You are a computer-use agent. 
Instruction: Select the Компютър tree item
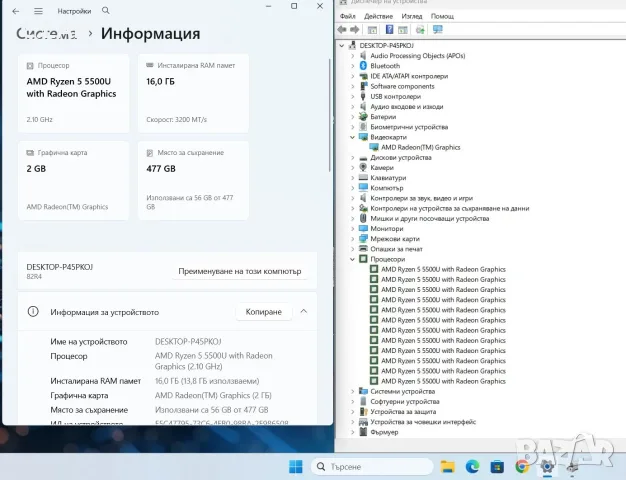pyautogui.click(x=386, y=188)
